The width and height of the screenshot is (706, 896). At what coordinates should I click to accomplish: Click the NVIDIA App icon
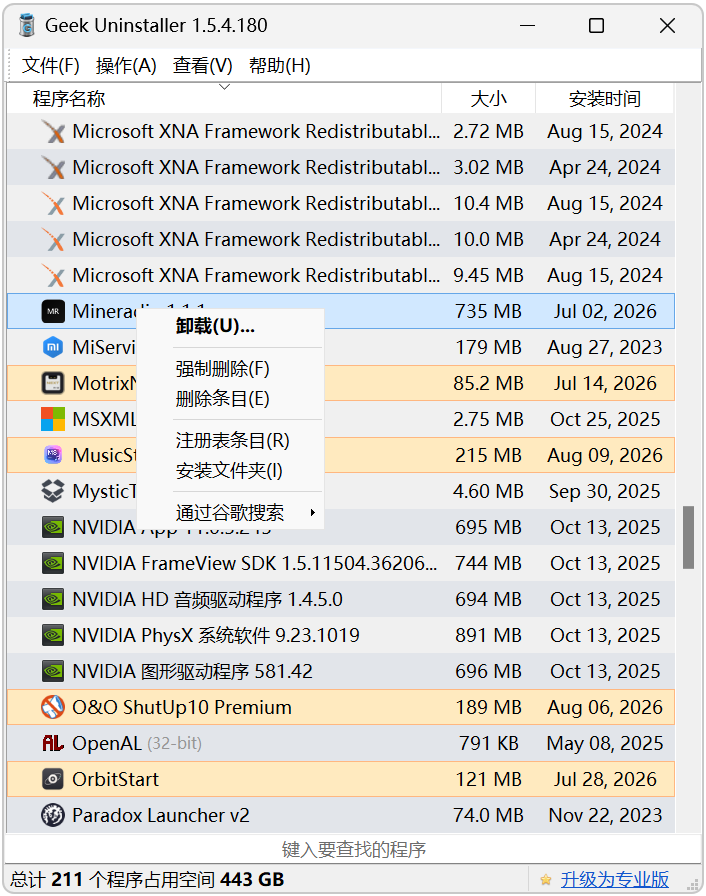53,527
